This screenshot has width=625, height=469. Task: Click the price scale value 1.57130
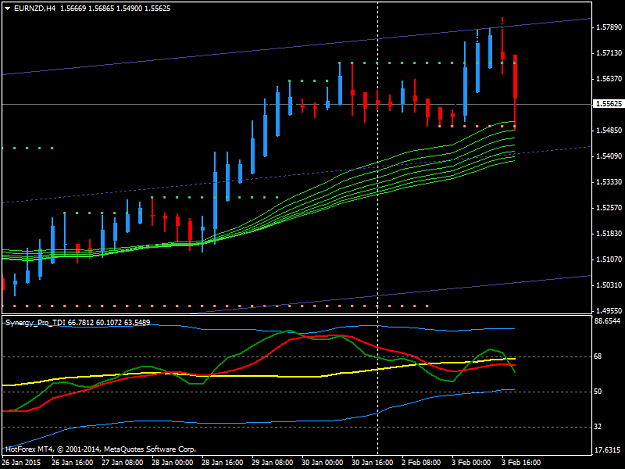(x=609, y=53)
